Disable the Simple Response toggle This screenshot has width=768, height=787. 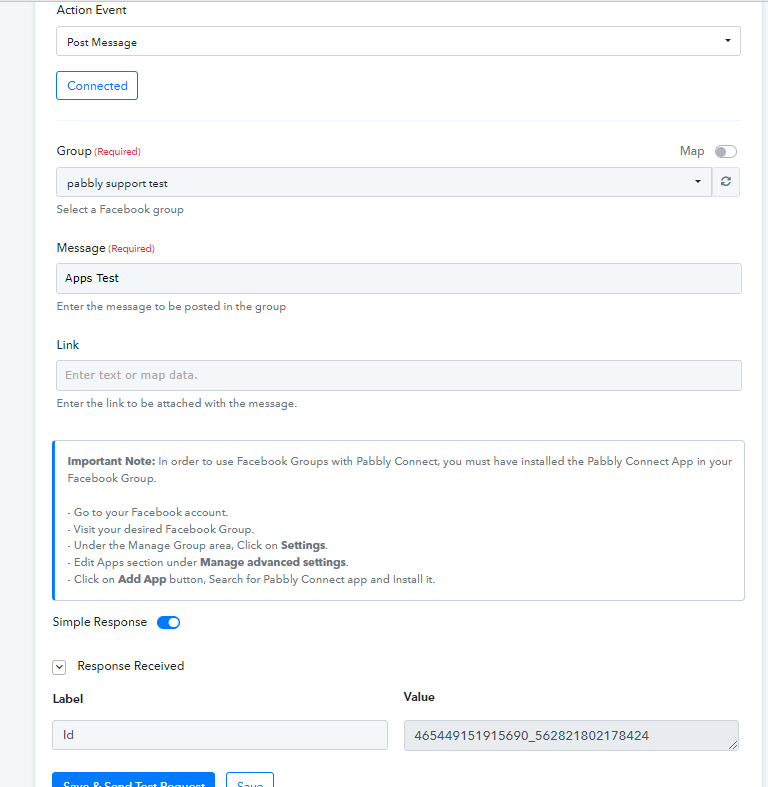pos(169,622)
